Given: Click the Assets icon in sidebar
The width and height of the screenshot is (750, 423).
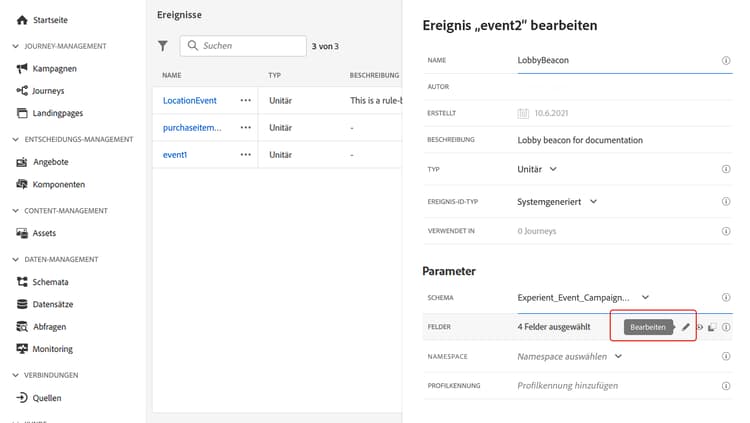Looking at the screenshot, I should (22, 233).
